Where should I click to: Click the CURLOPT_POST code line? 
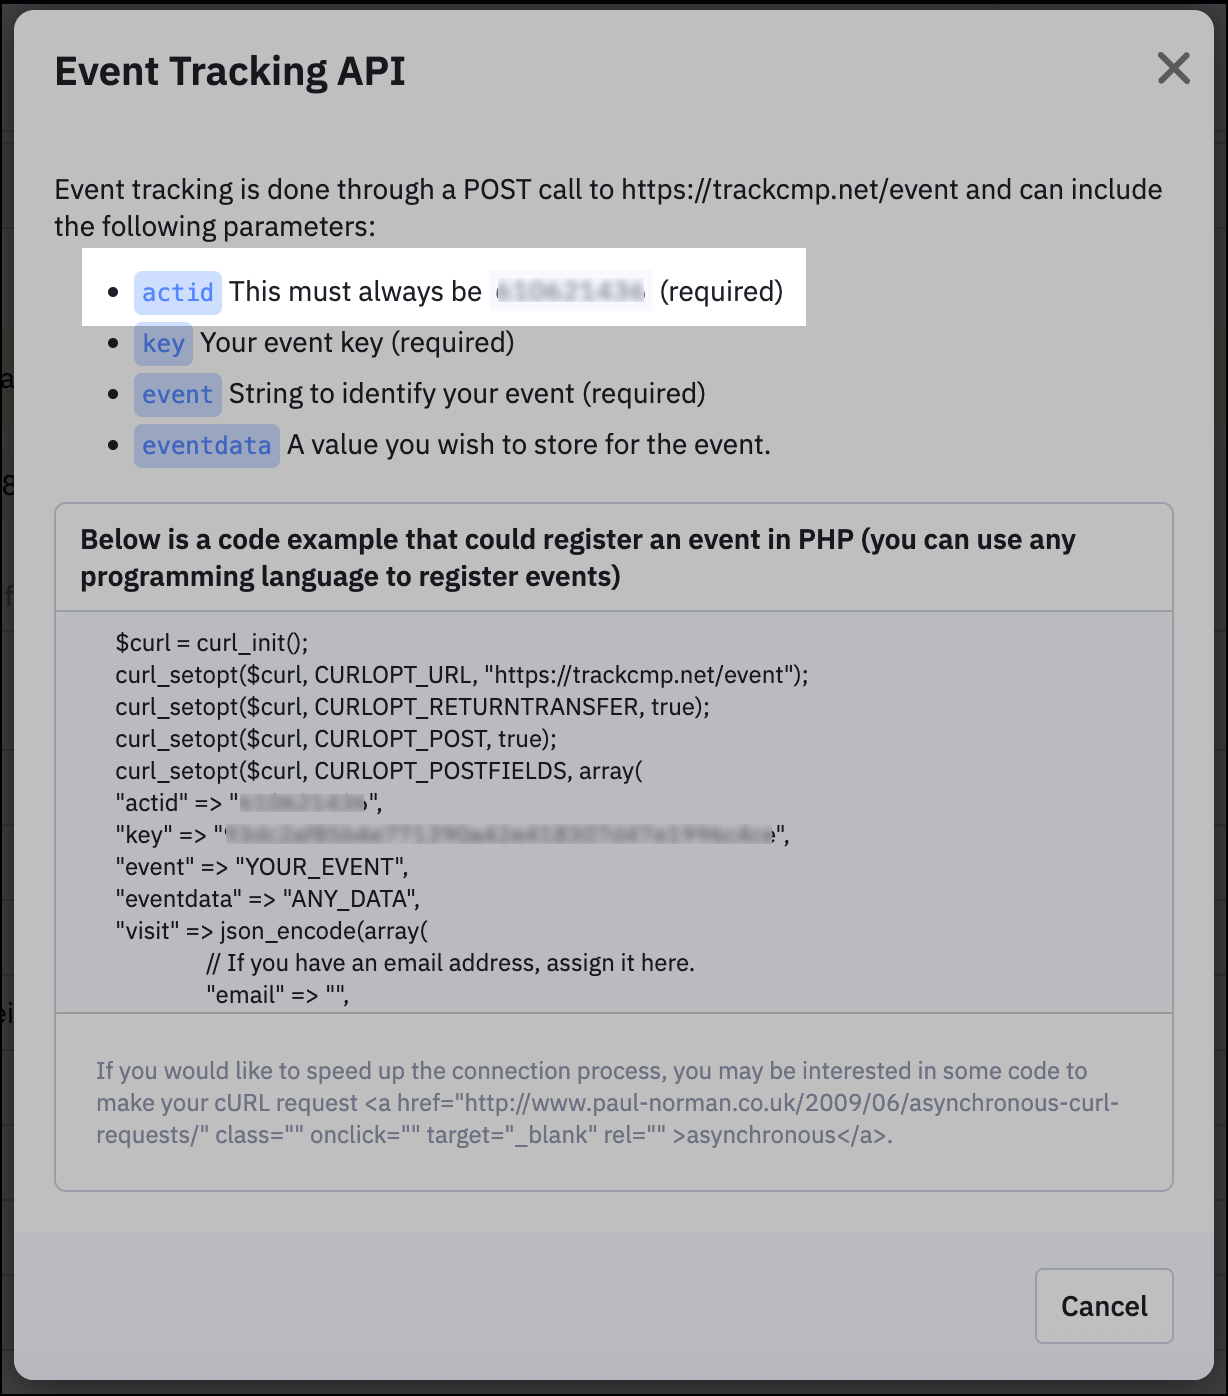(x=336, y=739)
